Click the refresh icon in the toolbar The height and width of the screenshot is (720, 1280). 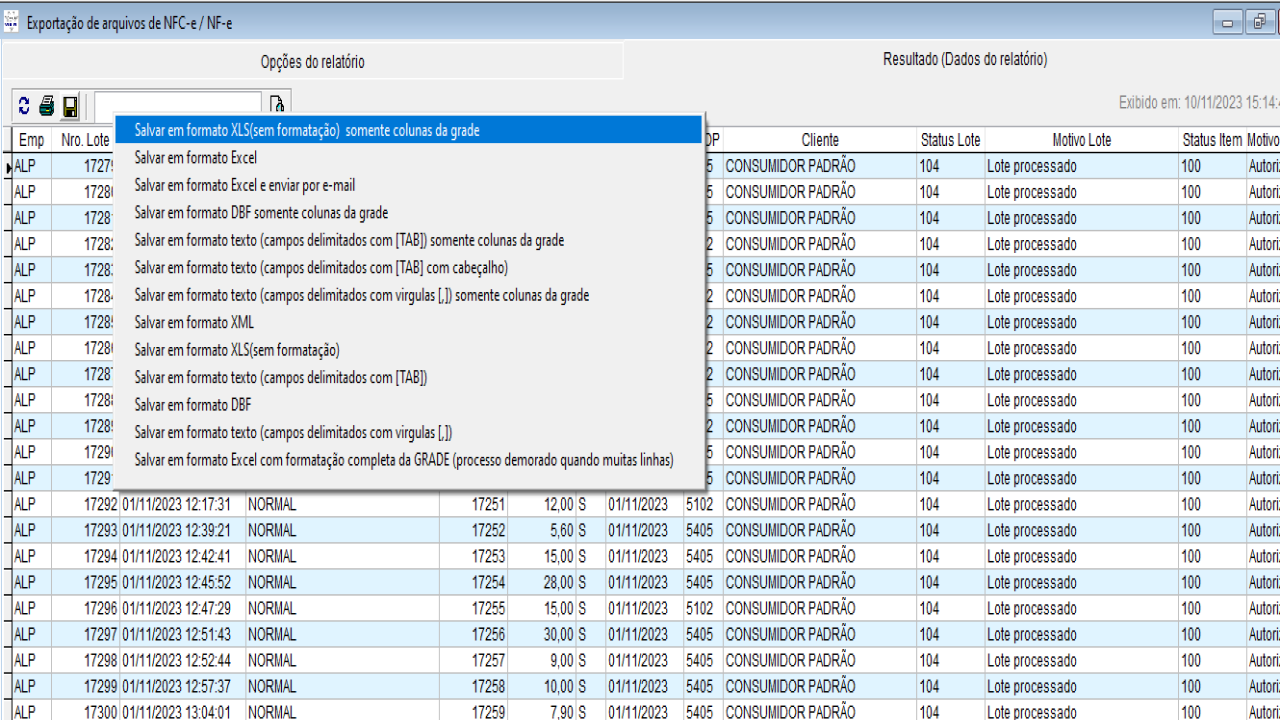pos(24,106)
